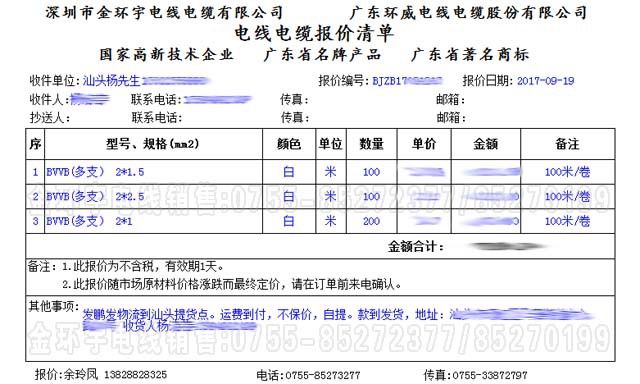640x384 pixels.
Task: Click quantity 100 in the 2*2.5 row
Action: coord(371,197)
